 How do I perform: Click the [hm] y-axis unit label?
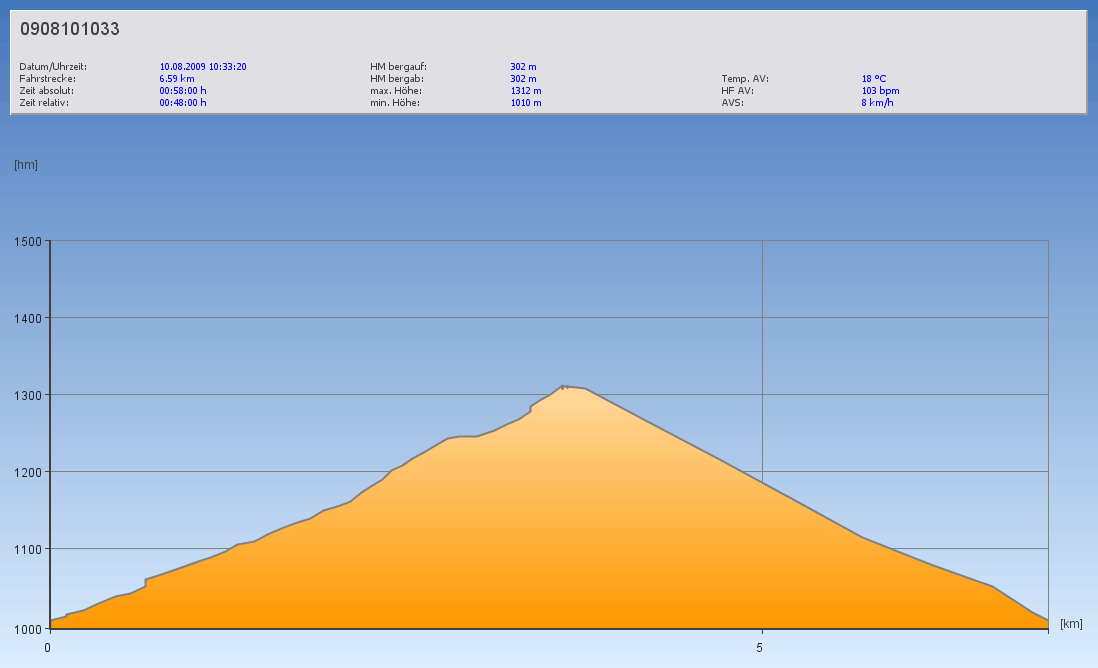[x=26, y=165]
